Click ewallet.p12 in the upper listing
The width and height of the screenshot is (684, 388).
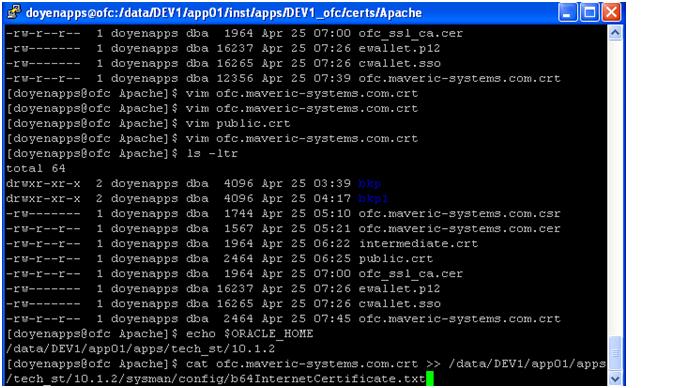(x=399, y=48)
